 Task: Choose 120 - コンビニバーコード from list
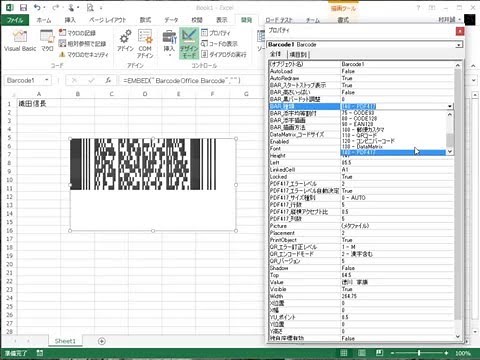coord(393,141)
